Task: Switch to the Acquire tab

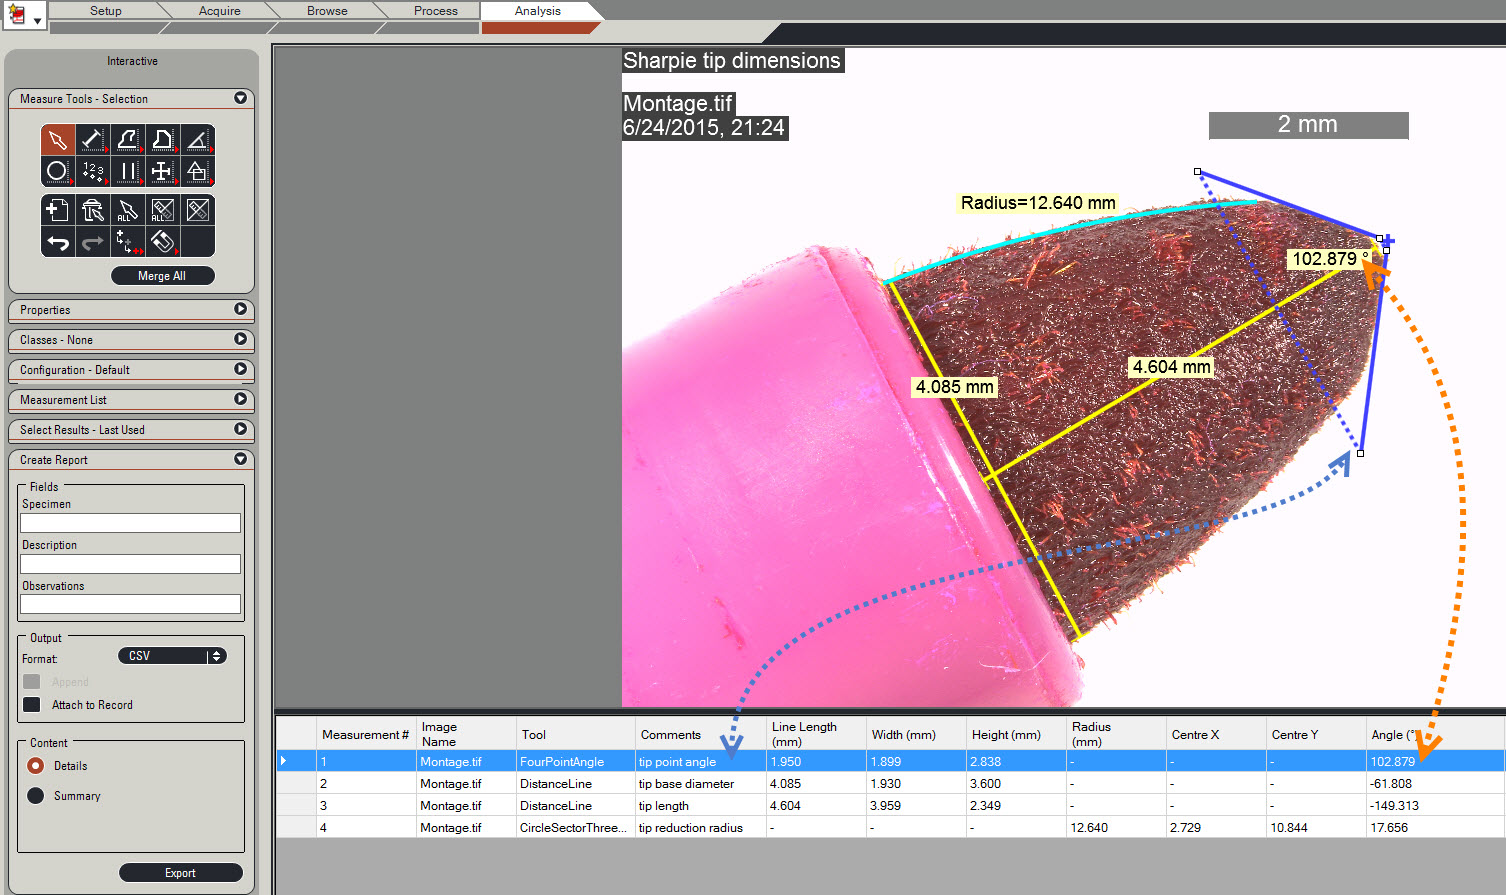Action: click(x=220, y=11)
